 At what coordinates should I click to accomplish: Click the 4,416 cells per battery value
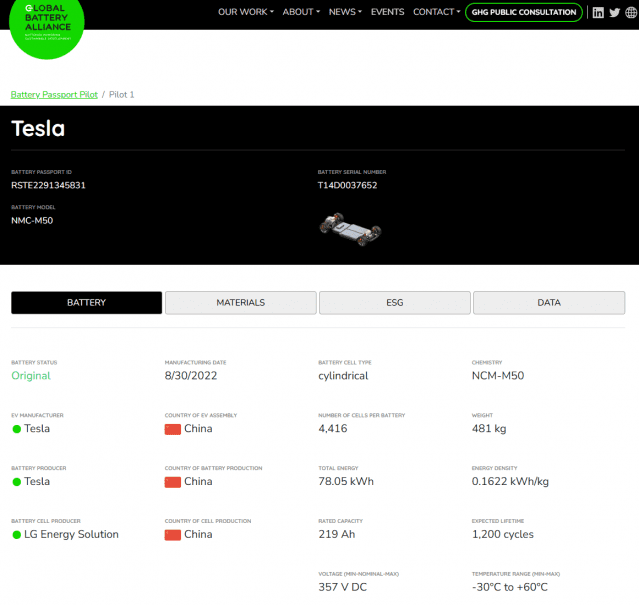tap(333, 429)
